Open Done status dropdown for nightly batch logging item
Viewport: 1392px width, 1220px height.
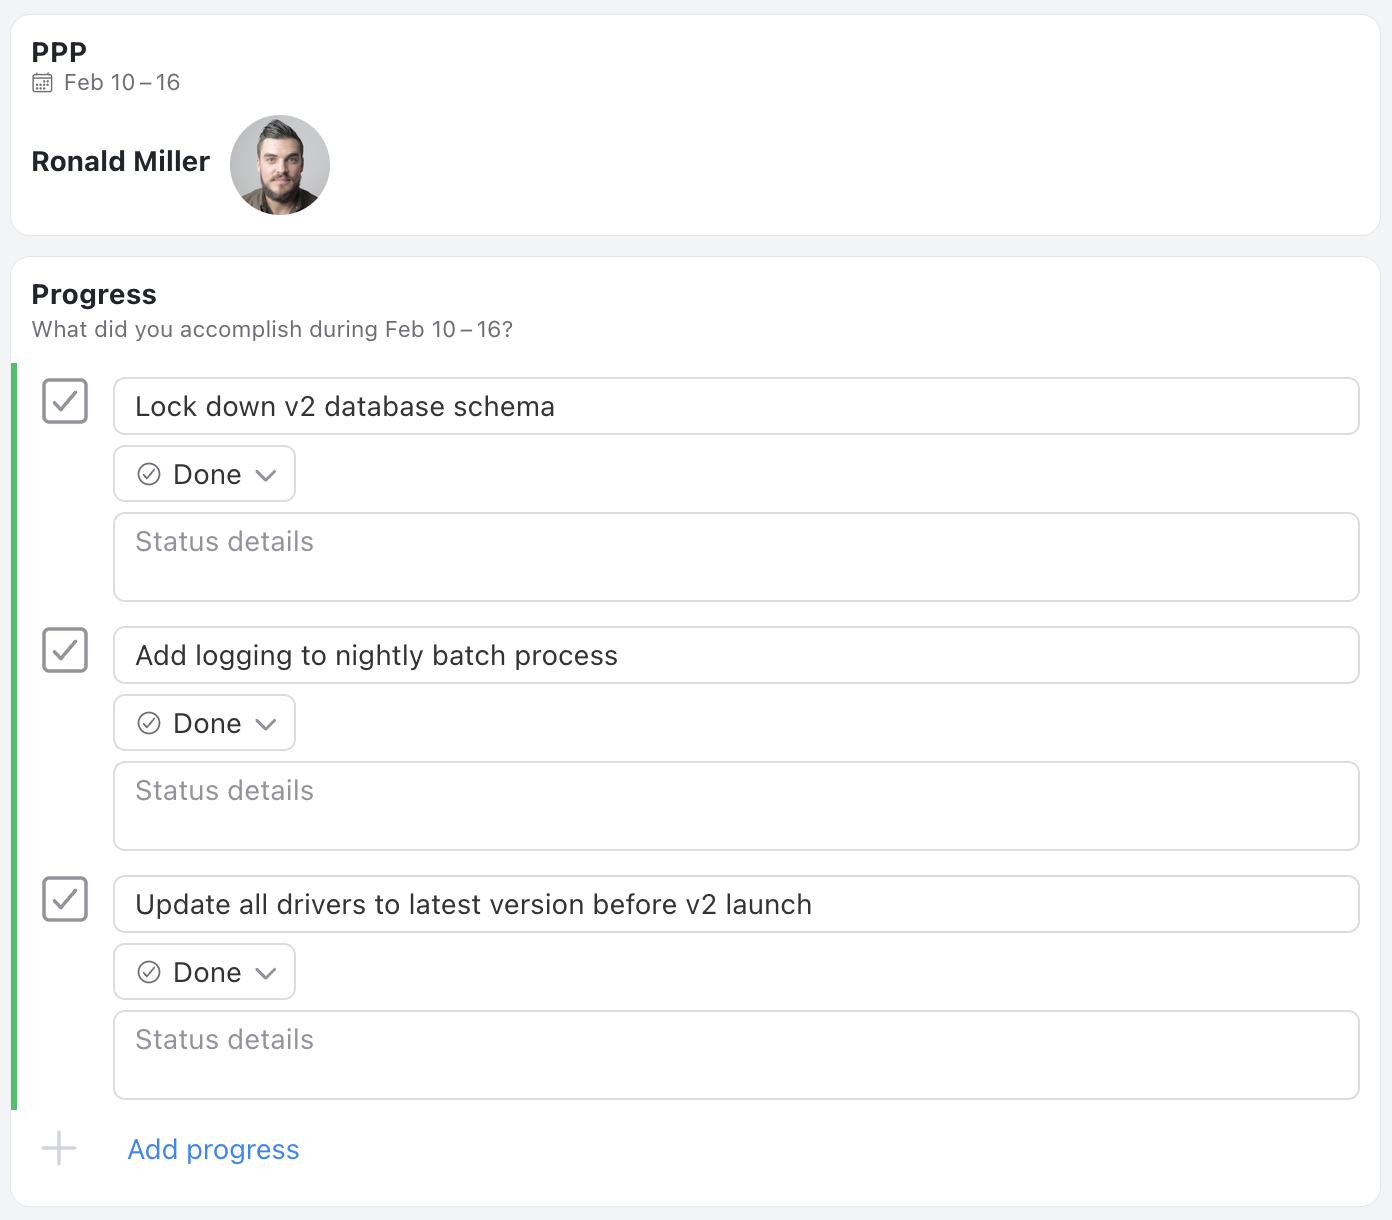(204, 723)
